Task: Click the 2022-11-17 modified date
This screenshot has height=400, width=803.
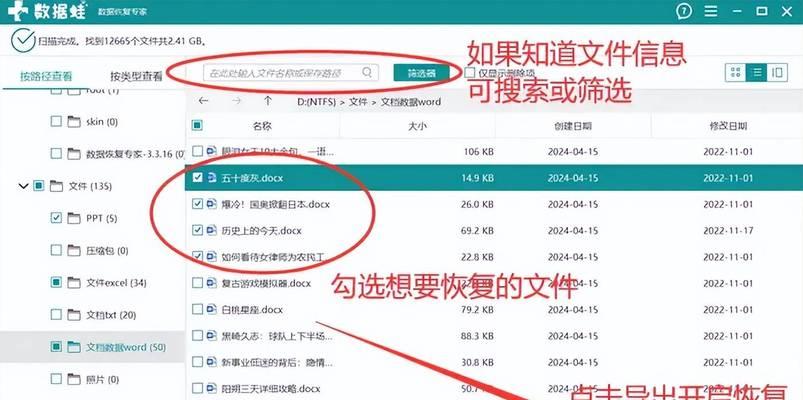Action: [x=728, y=230]
